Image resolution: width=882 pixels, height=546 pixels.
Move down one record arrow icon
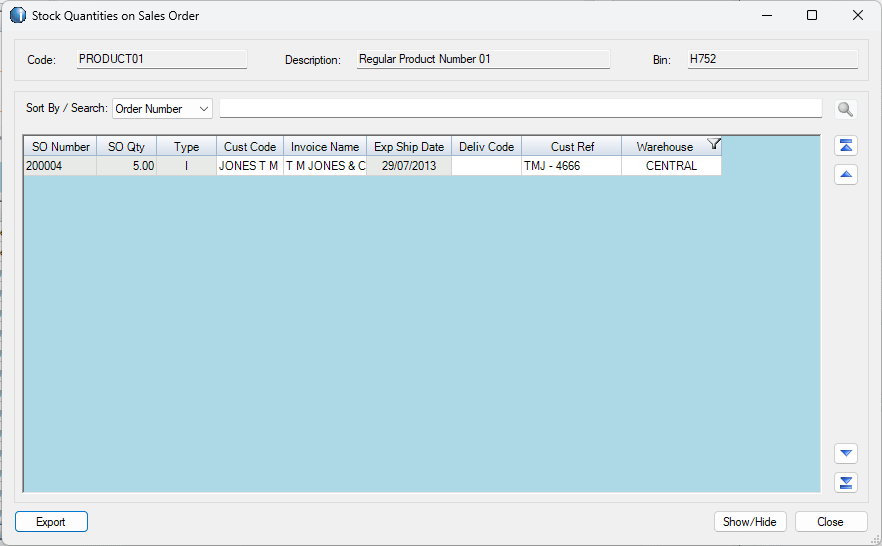click(x=845, y=453)
